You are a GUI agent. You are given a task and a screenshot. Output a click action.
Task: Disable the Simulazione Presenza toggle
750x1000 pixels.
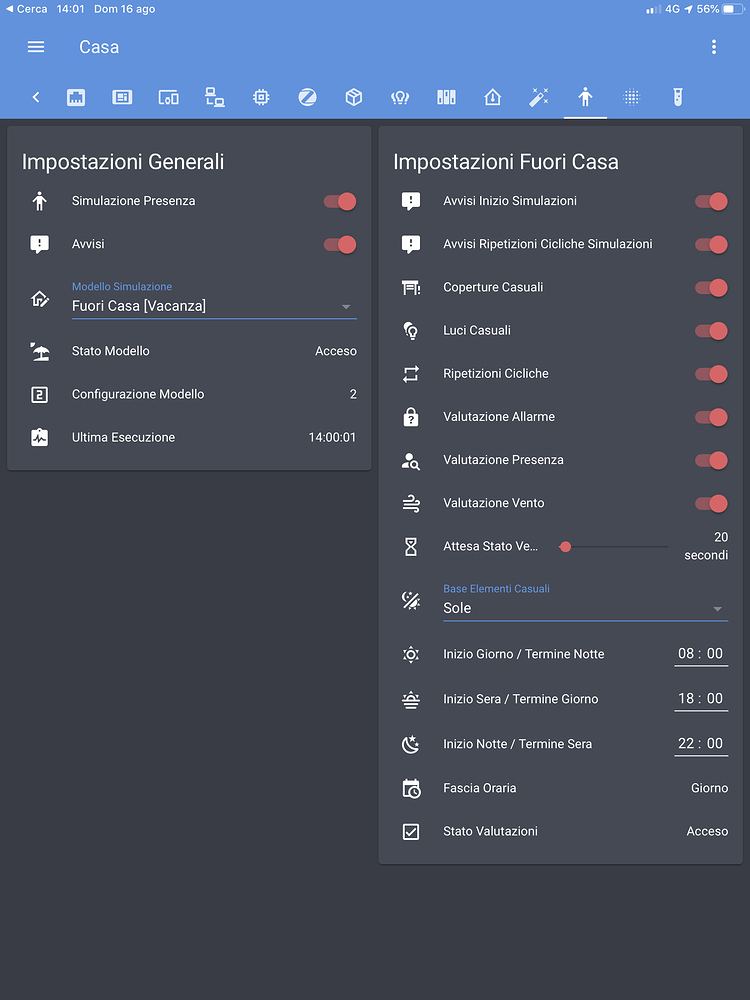point(340,200)
